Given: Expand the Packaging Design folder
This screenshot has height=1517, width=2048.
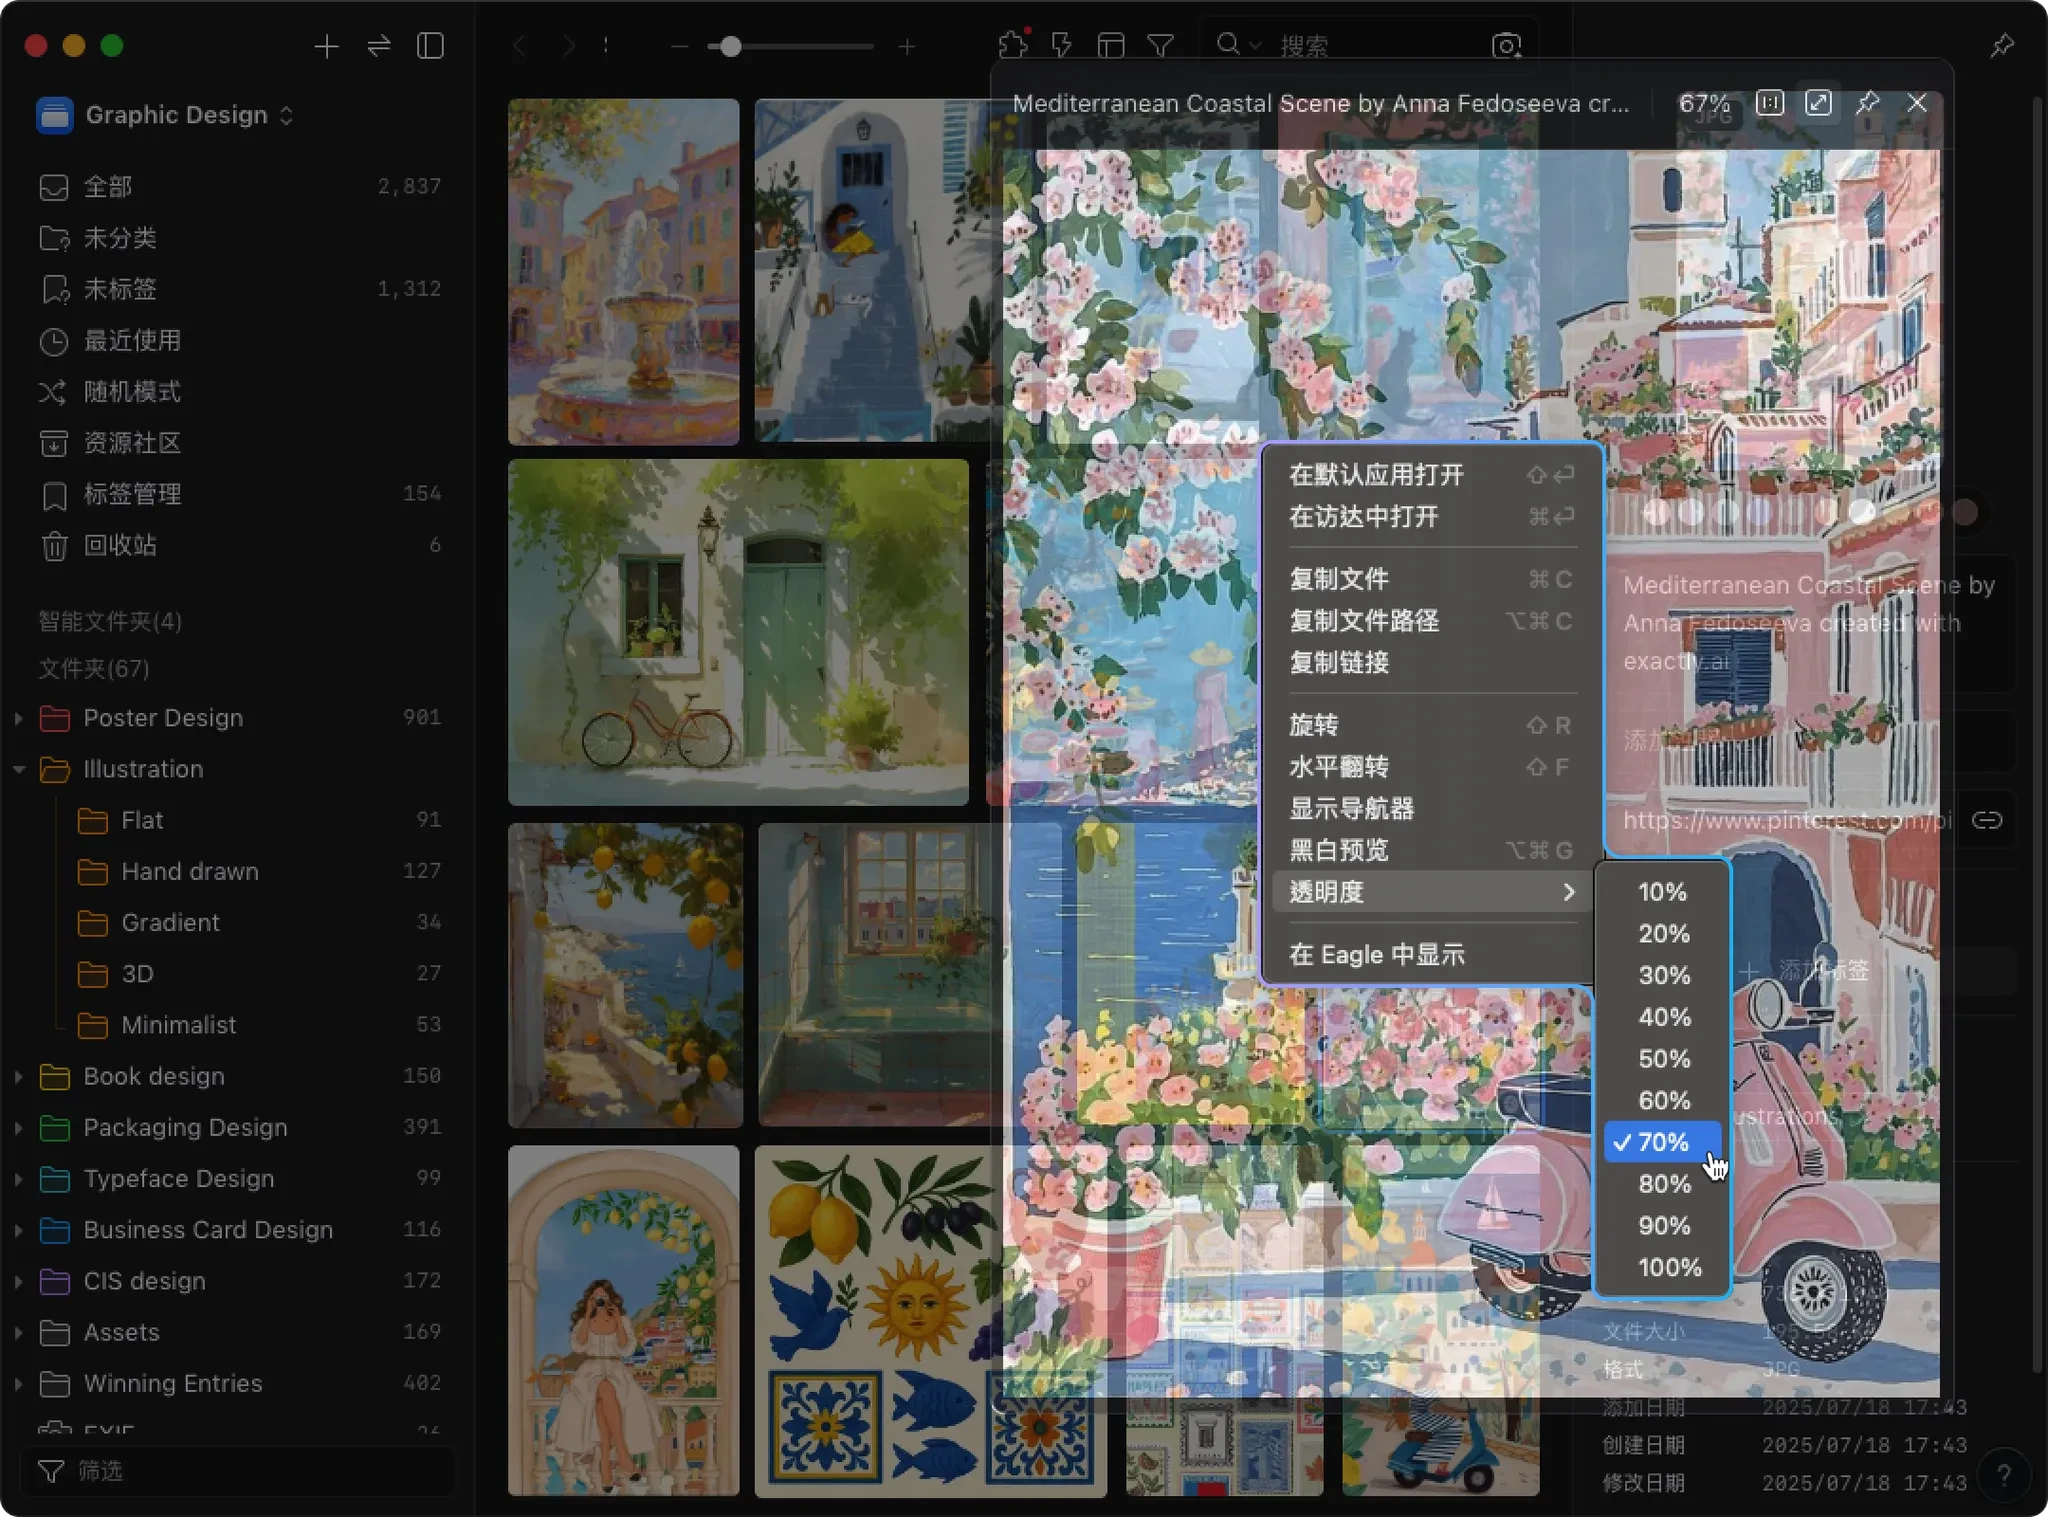Looking at the screenshot, I should 18,1127.
